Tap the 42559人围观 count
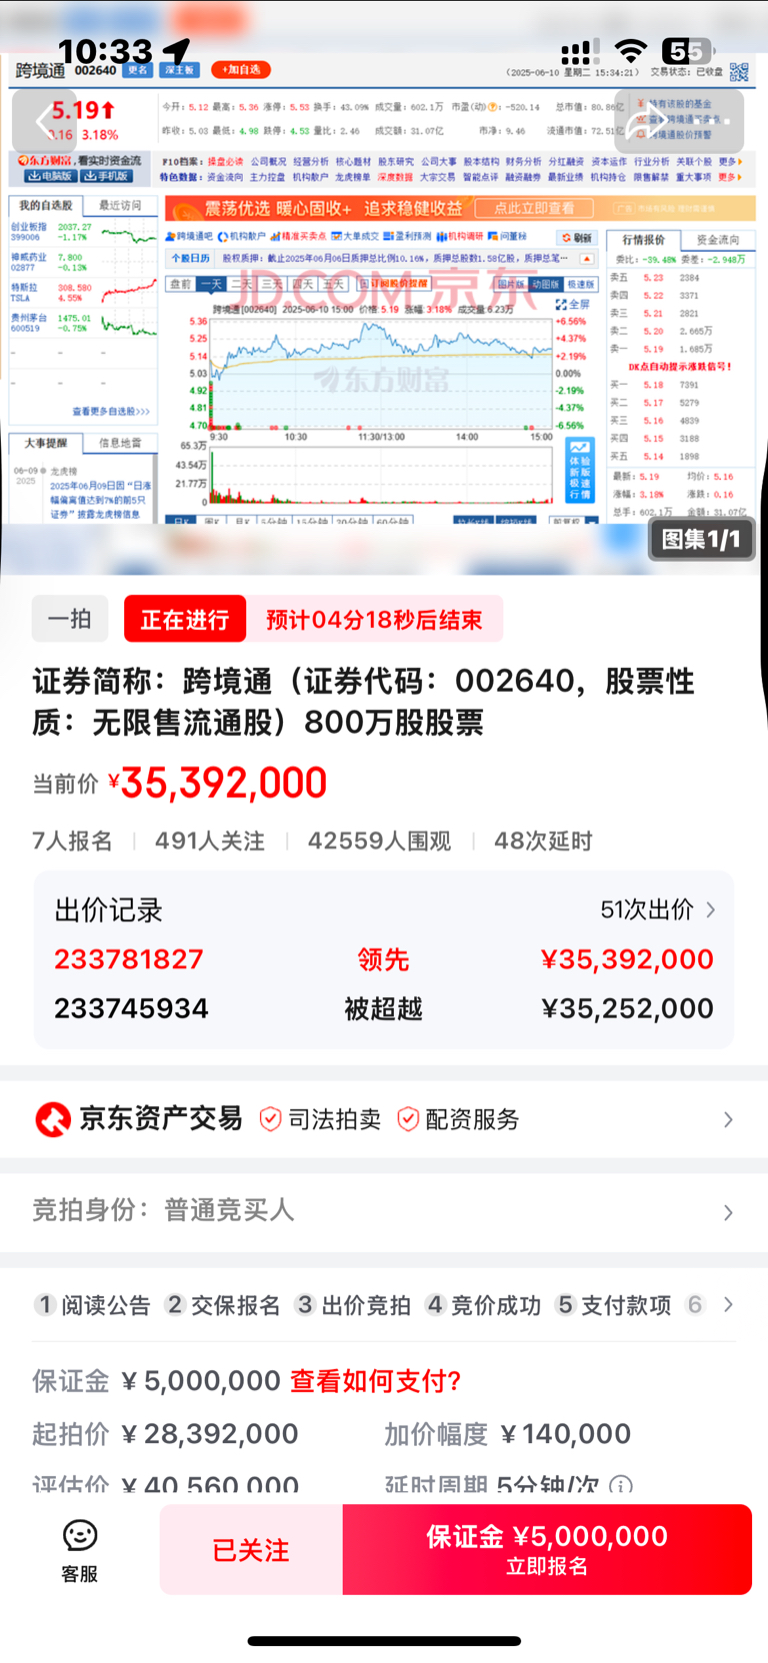This screenshot has height=1663, width=768. coord(379,841)
